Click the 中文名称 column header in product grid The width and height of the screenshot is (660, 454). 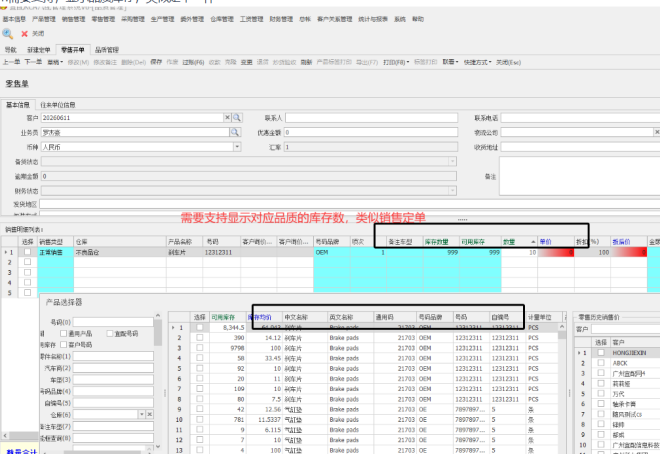click(304, 317)
